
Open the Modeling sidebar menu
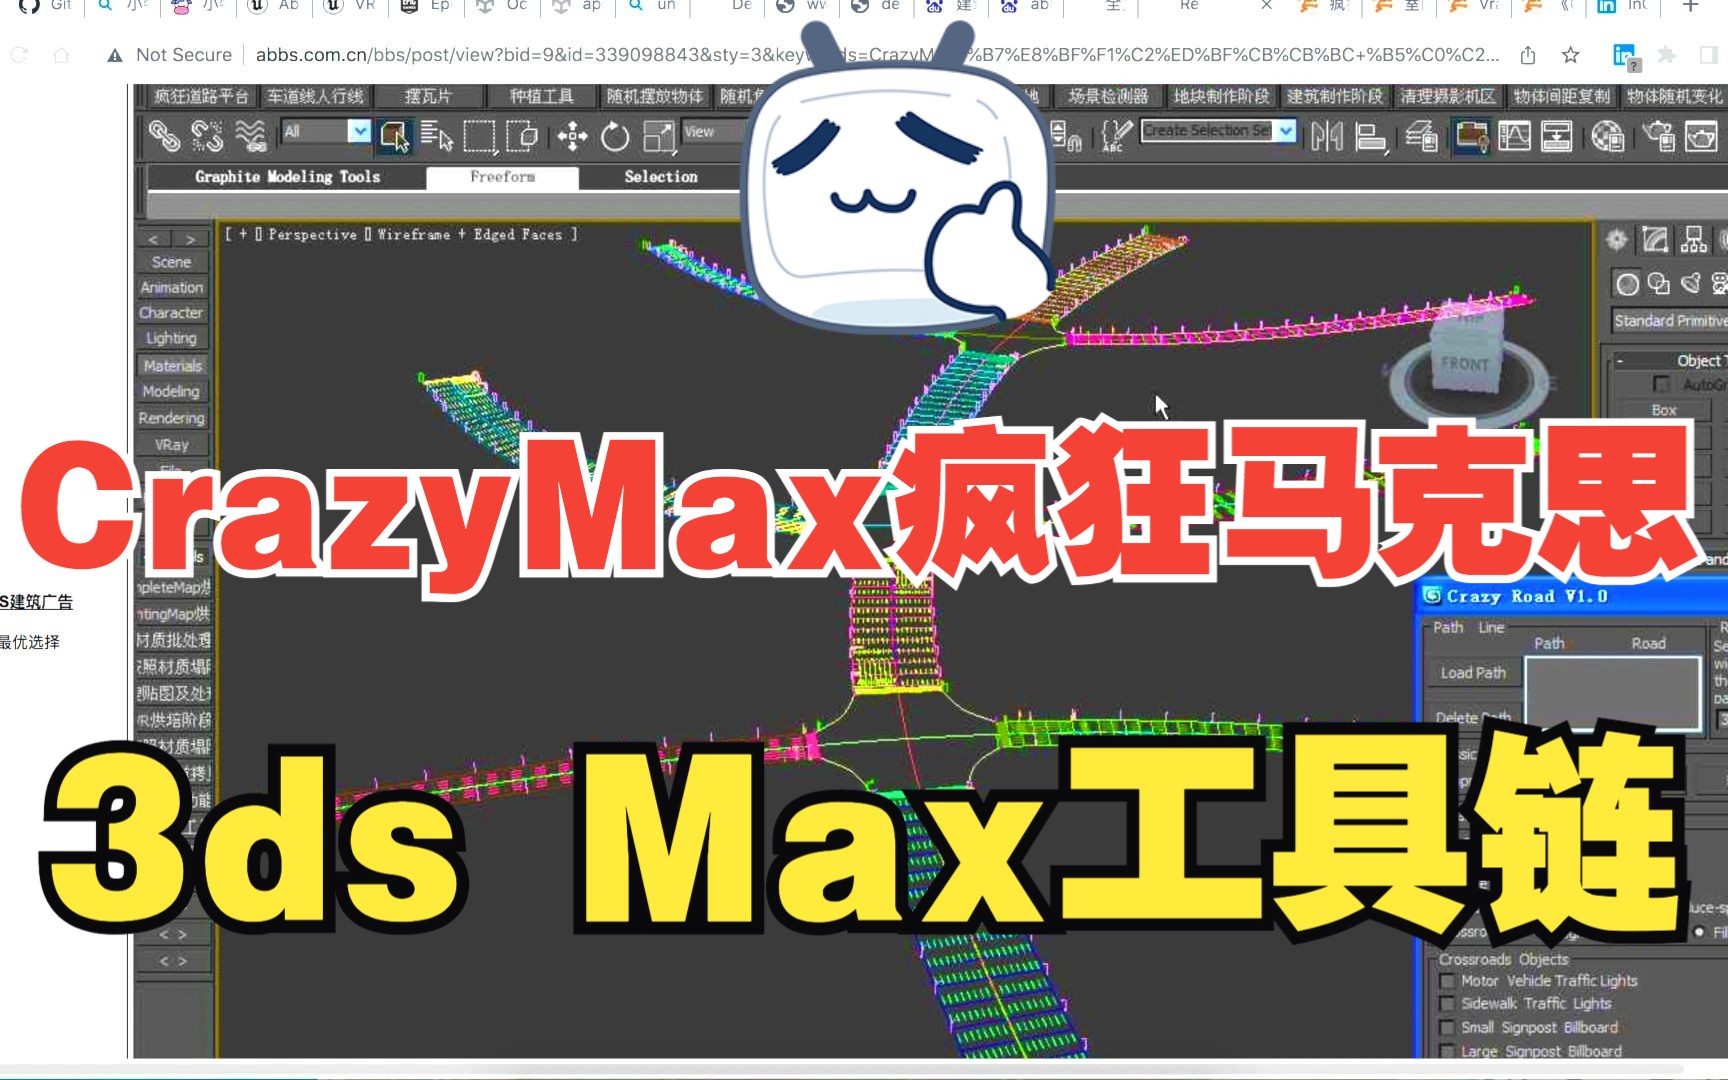172,392
